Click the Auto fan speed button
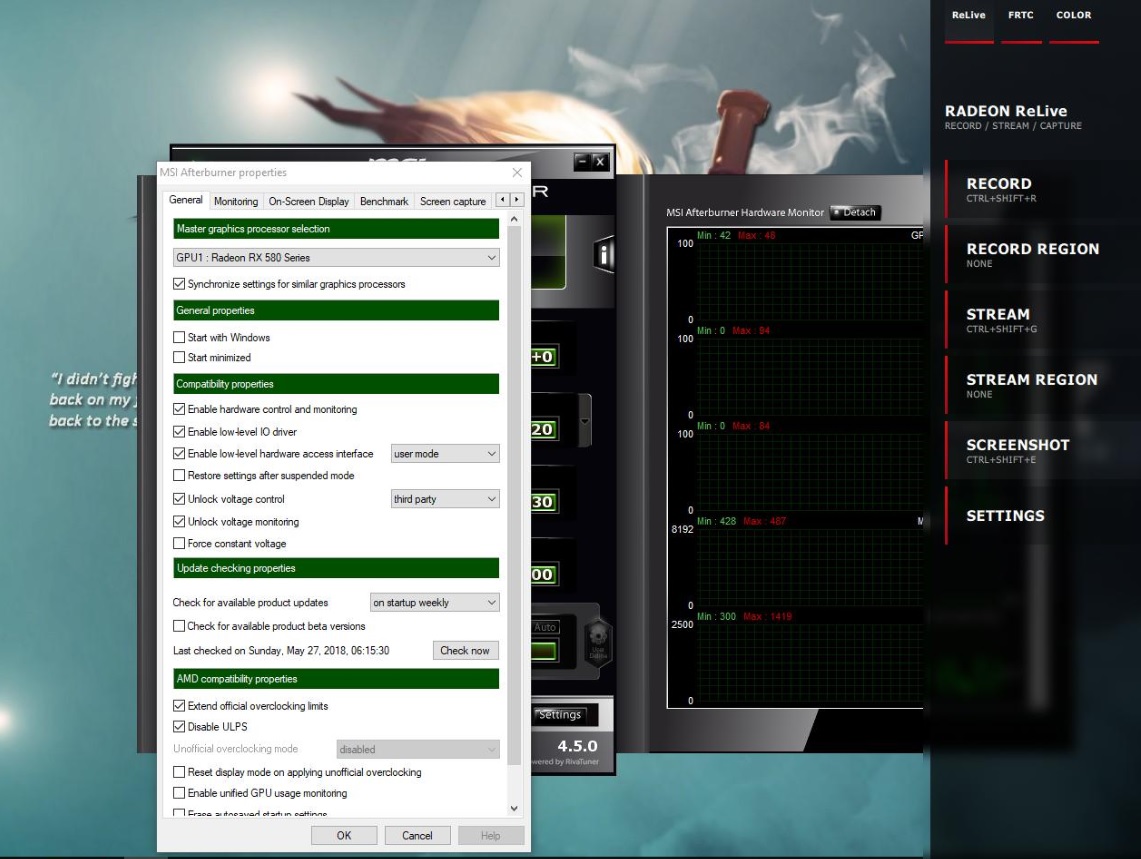Screen dimensions: 1141x859 tap(545, 627)
